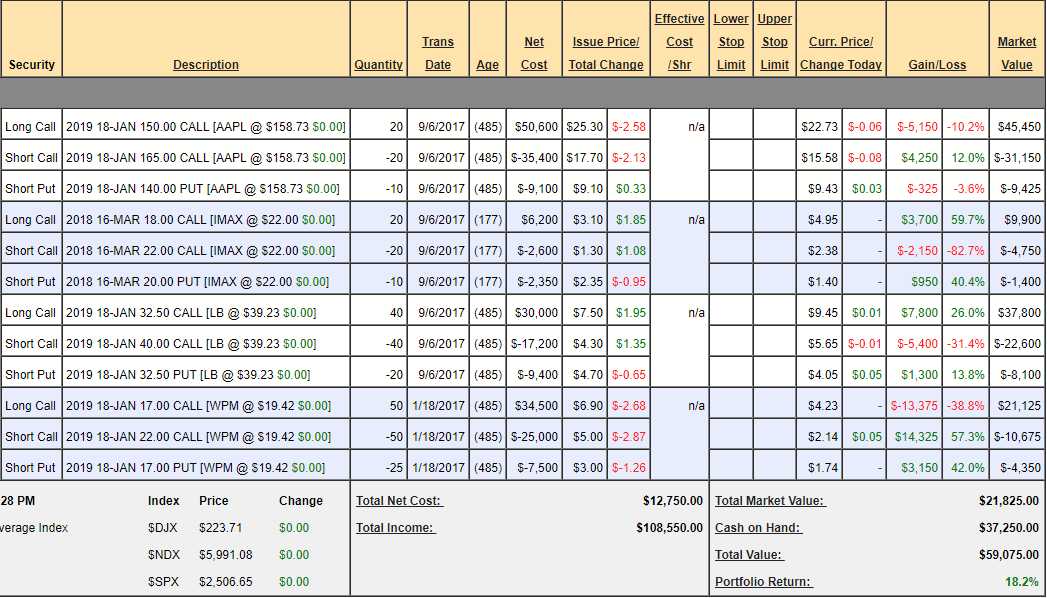Click Upper Stop Limit cell for LB Long Call
Screen dimensions: 1047x598
[x=773, y=313]
